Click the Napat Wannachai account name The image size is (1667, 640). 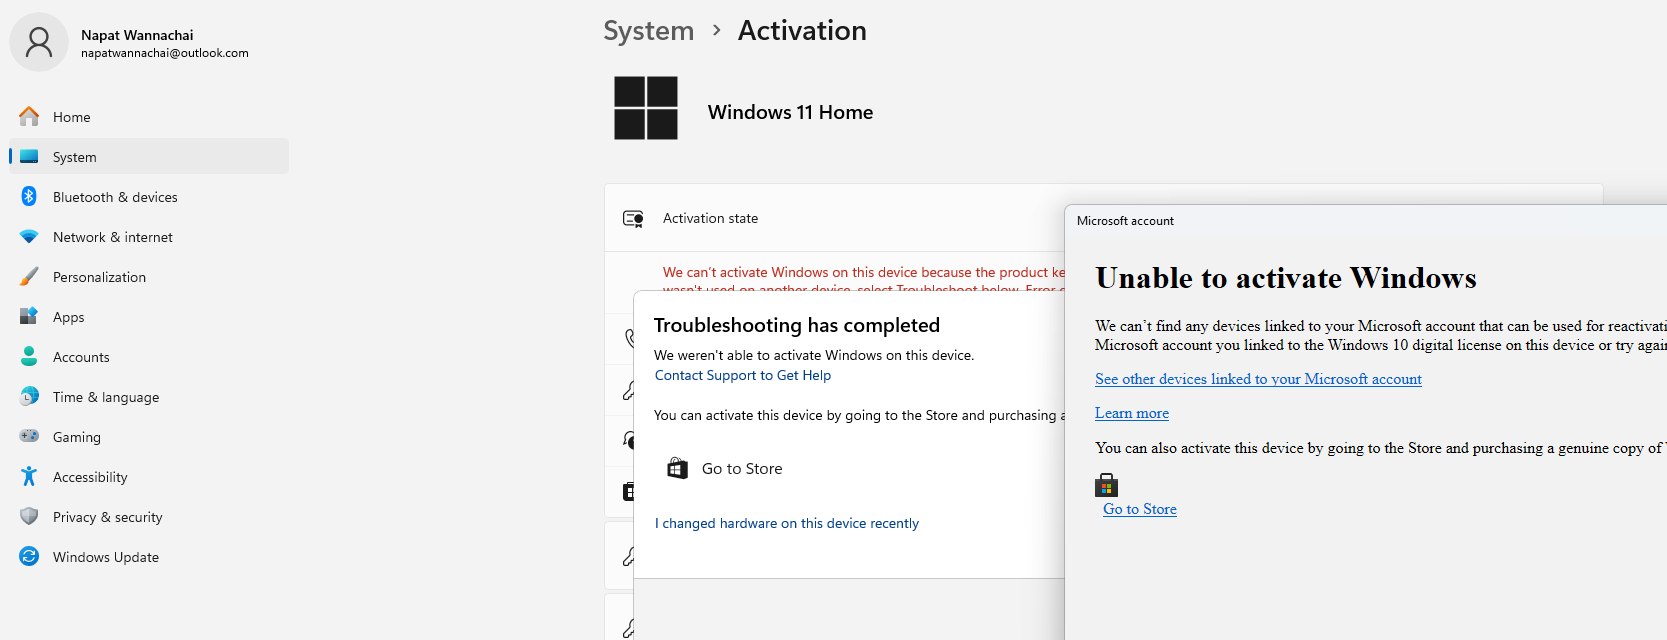137,35
